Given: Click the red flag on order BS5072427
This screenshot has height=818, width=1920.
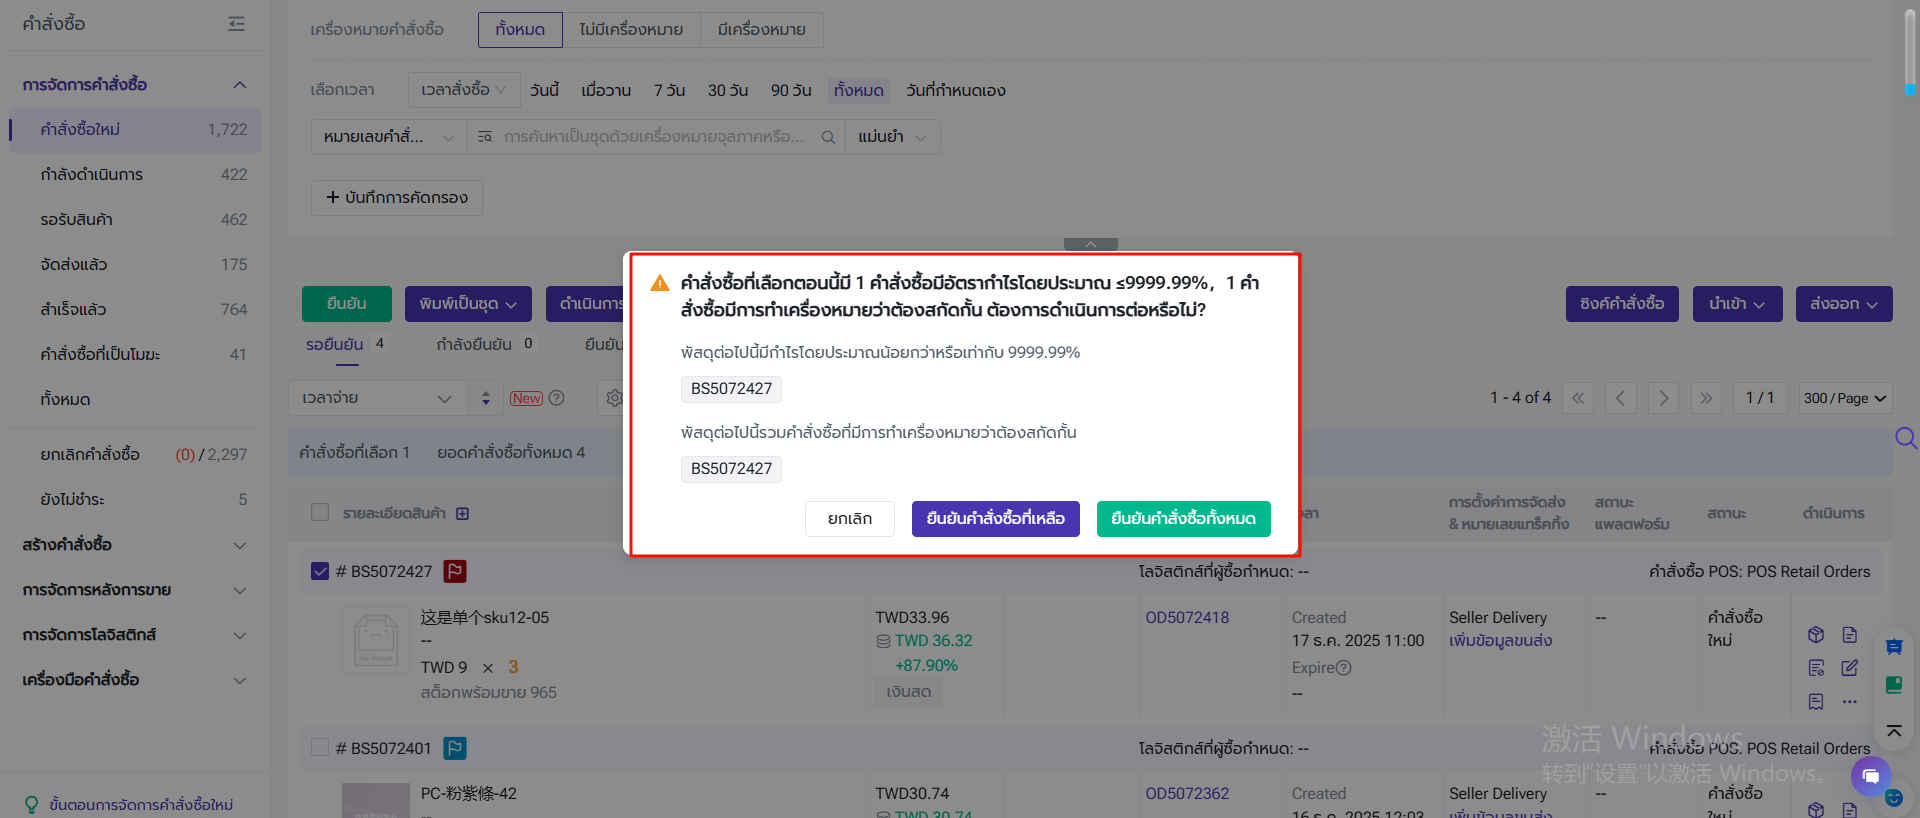Looking at the screenshot, I should tap(455, 571).
